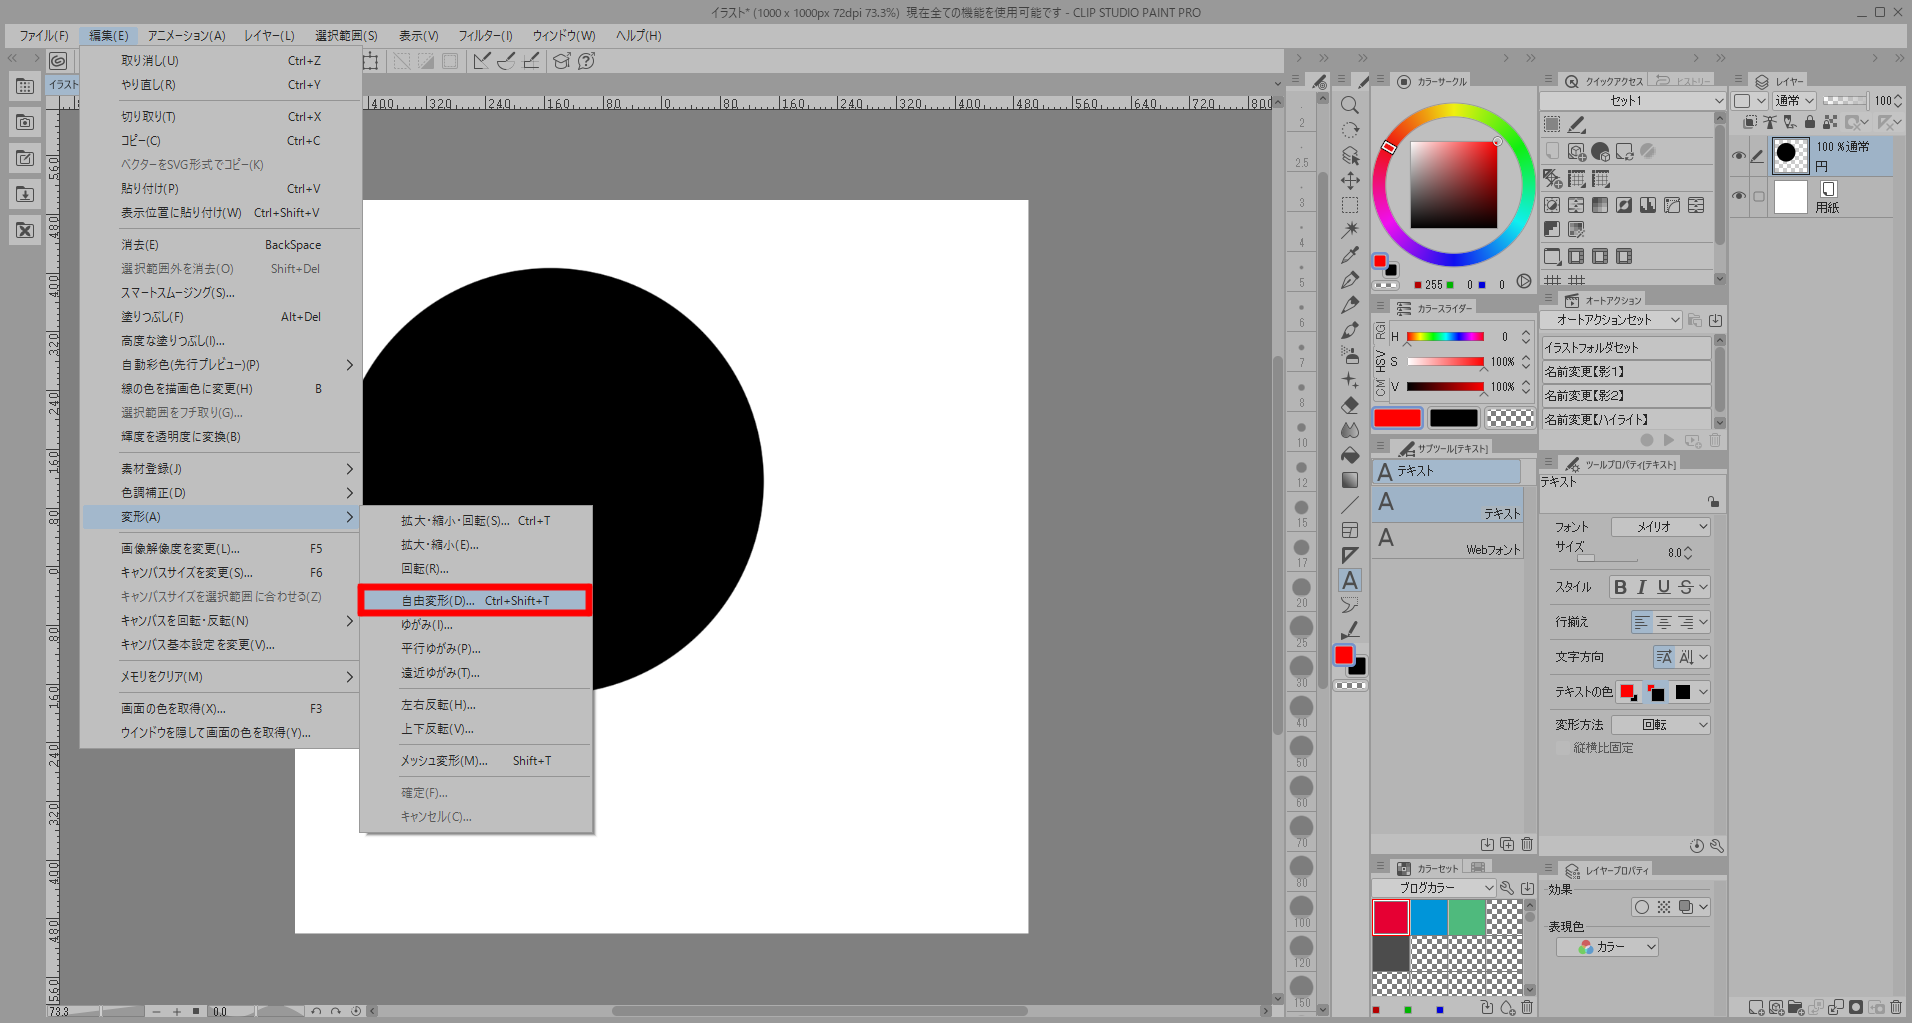Expand the テキストの色 dropdown arrow

pyautogui.click(x=1703, y=692)
